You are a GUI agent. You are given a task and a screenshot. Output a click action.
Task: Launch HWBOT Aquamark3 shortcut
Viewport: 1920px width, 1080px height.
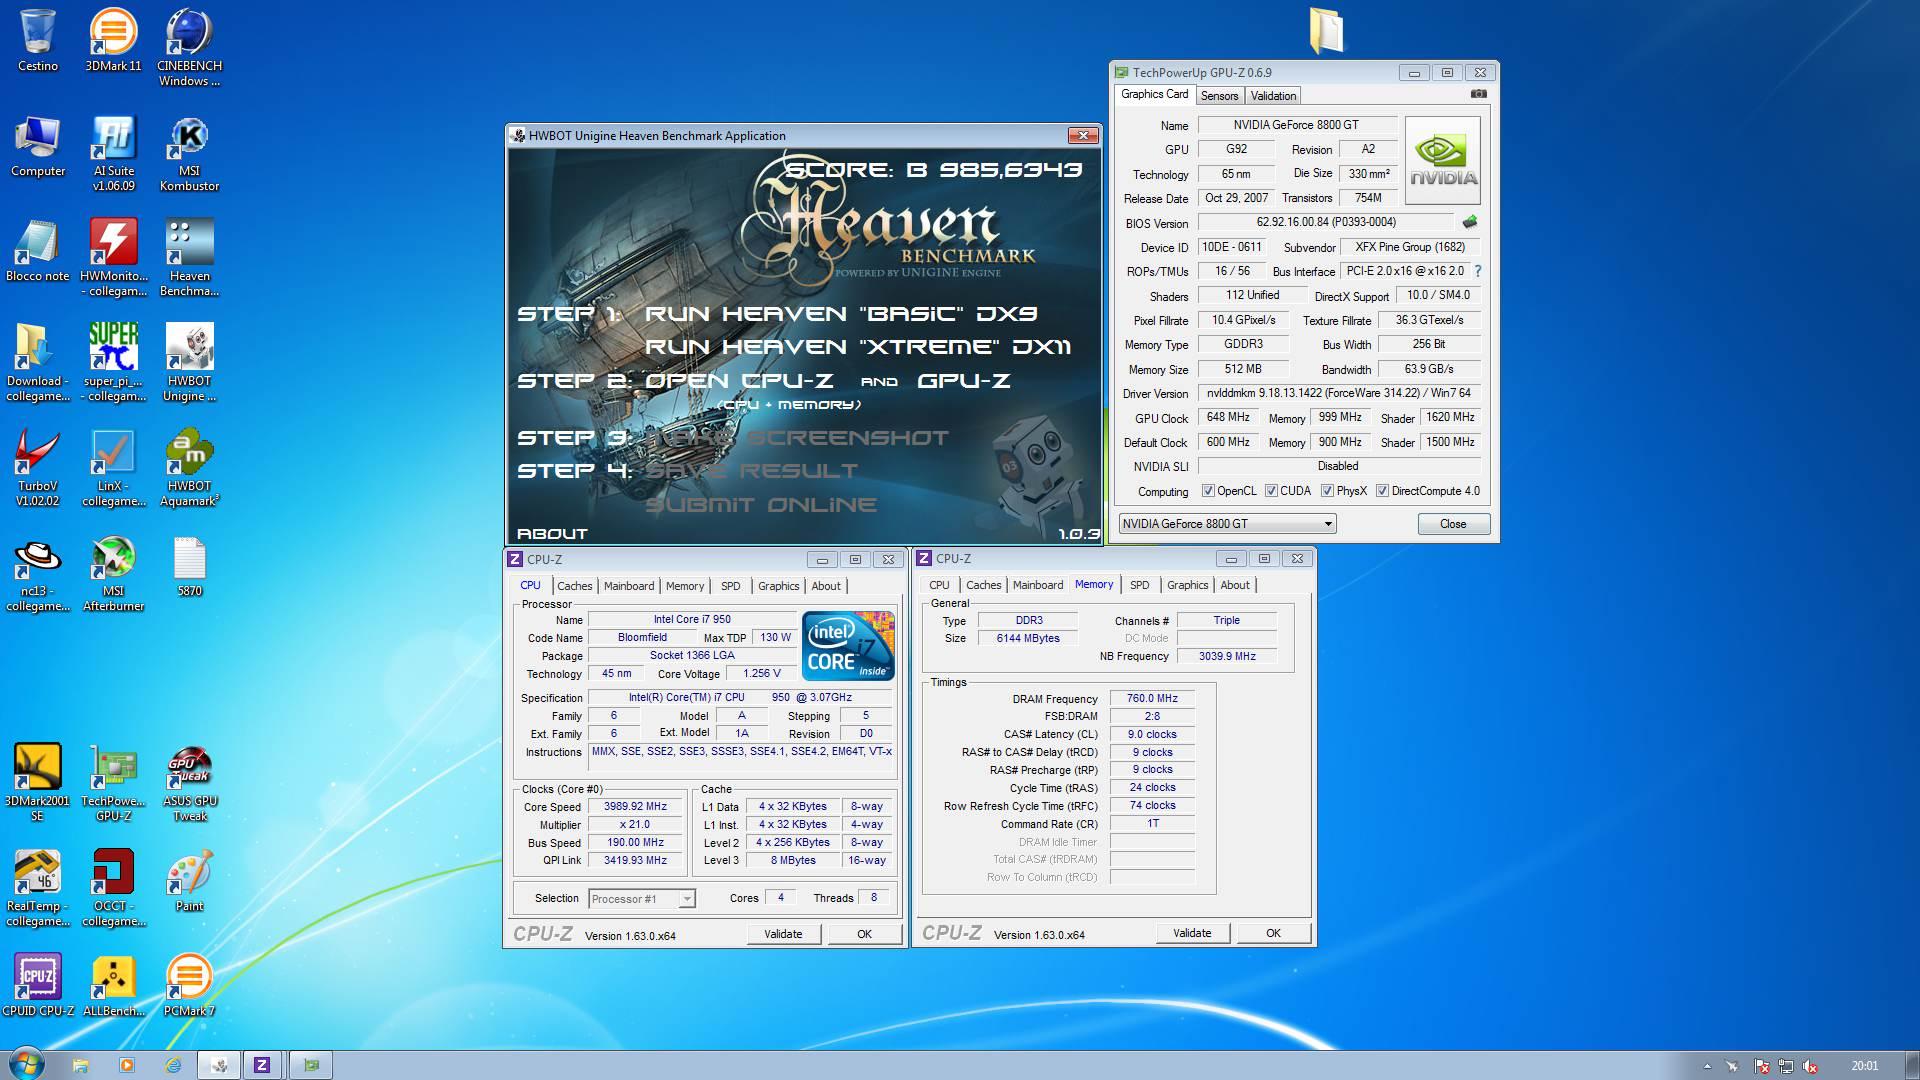pyautogui.click(x=189, y=468)
